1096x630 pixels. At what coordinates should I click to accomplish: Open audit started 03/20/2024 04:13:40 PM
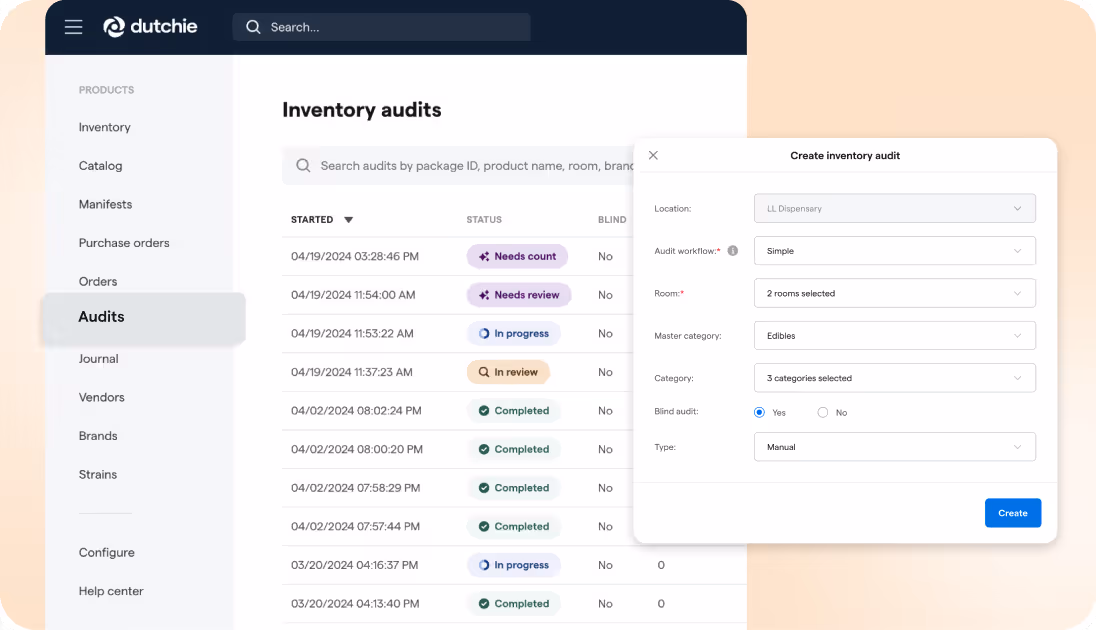[x=355, y=603]
